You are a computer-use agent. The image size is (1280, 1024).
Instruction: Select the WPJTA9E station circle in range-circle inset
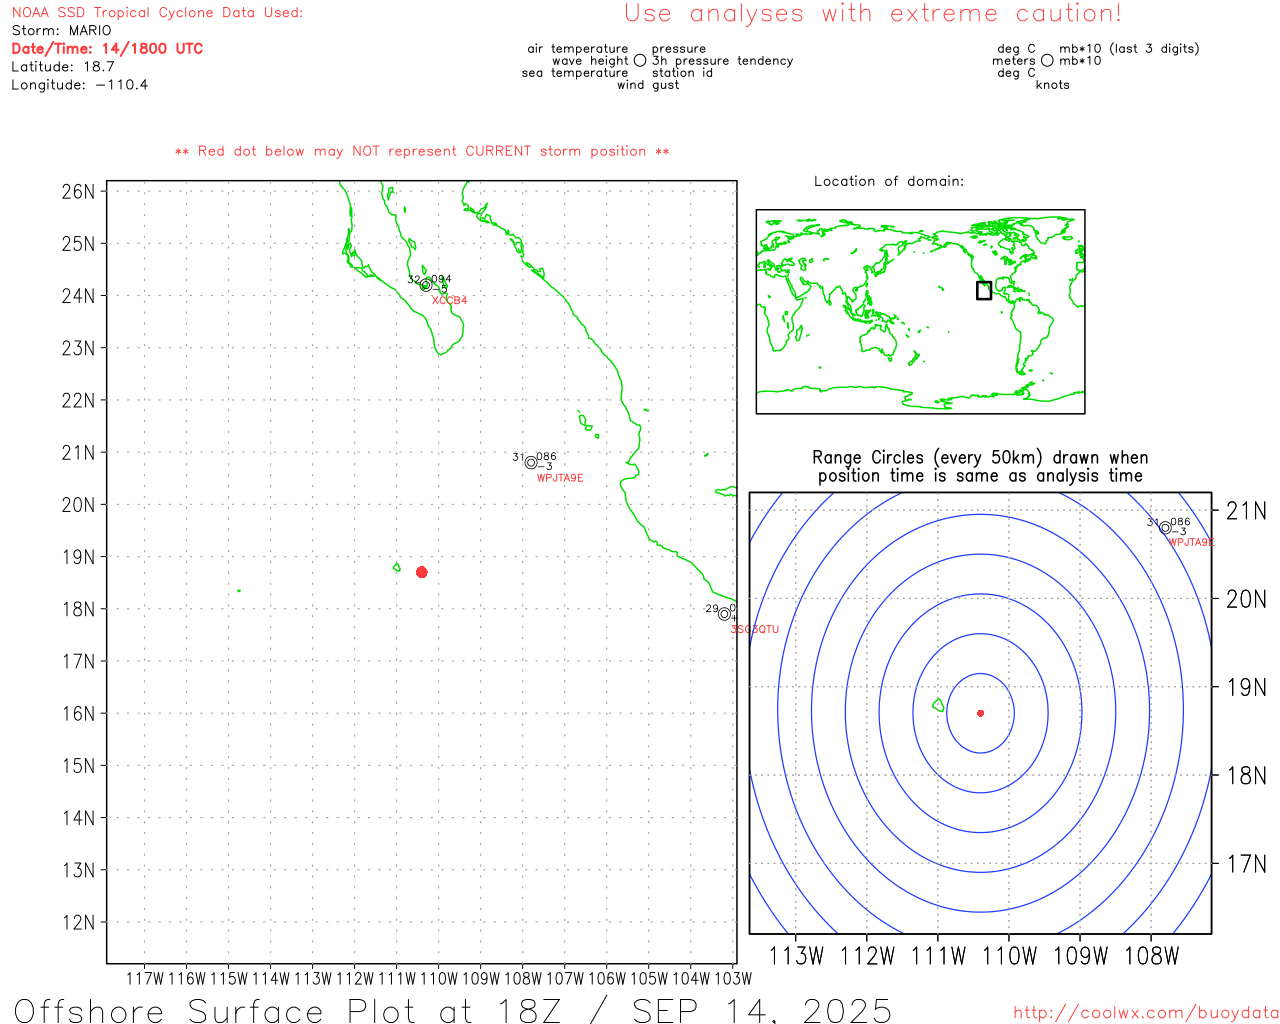(1165, 528)
